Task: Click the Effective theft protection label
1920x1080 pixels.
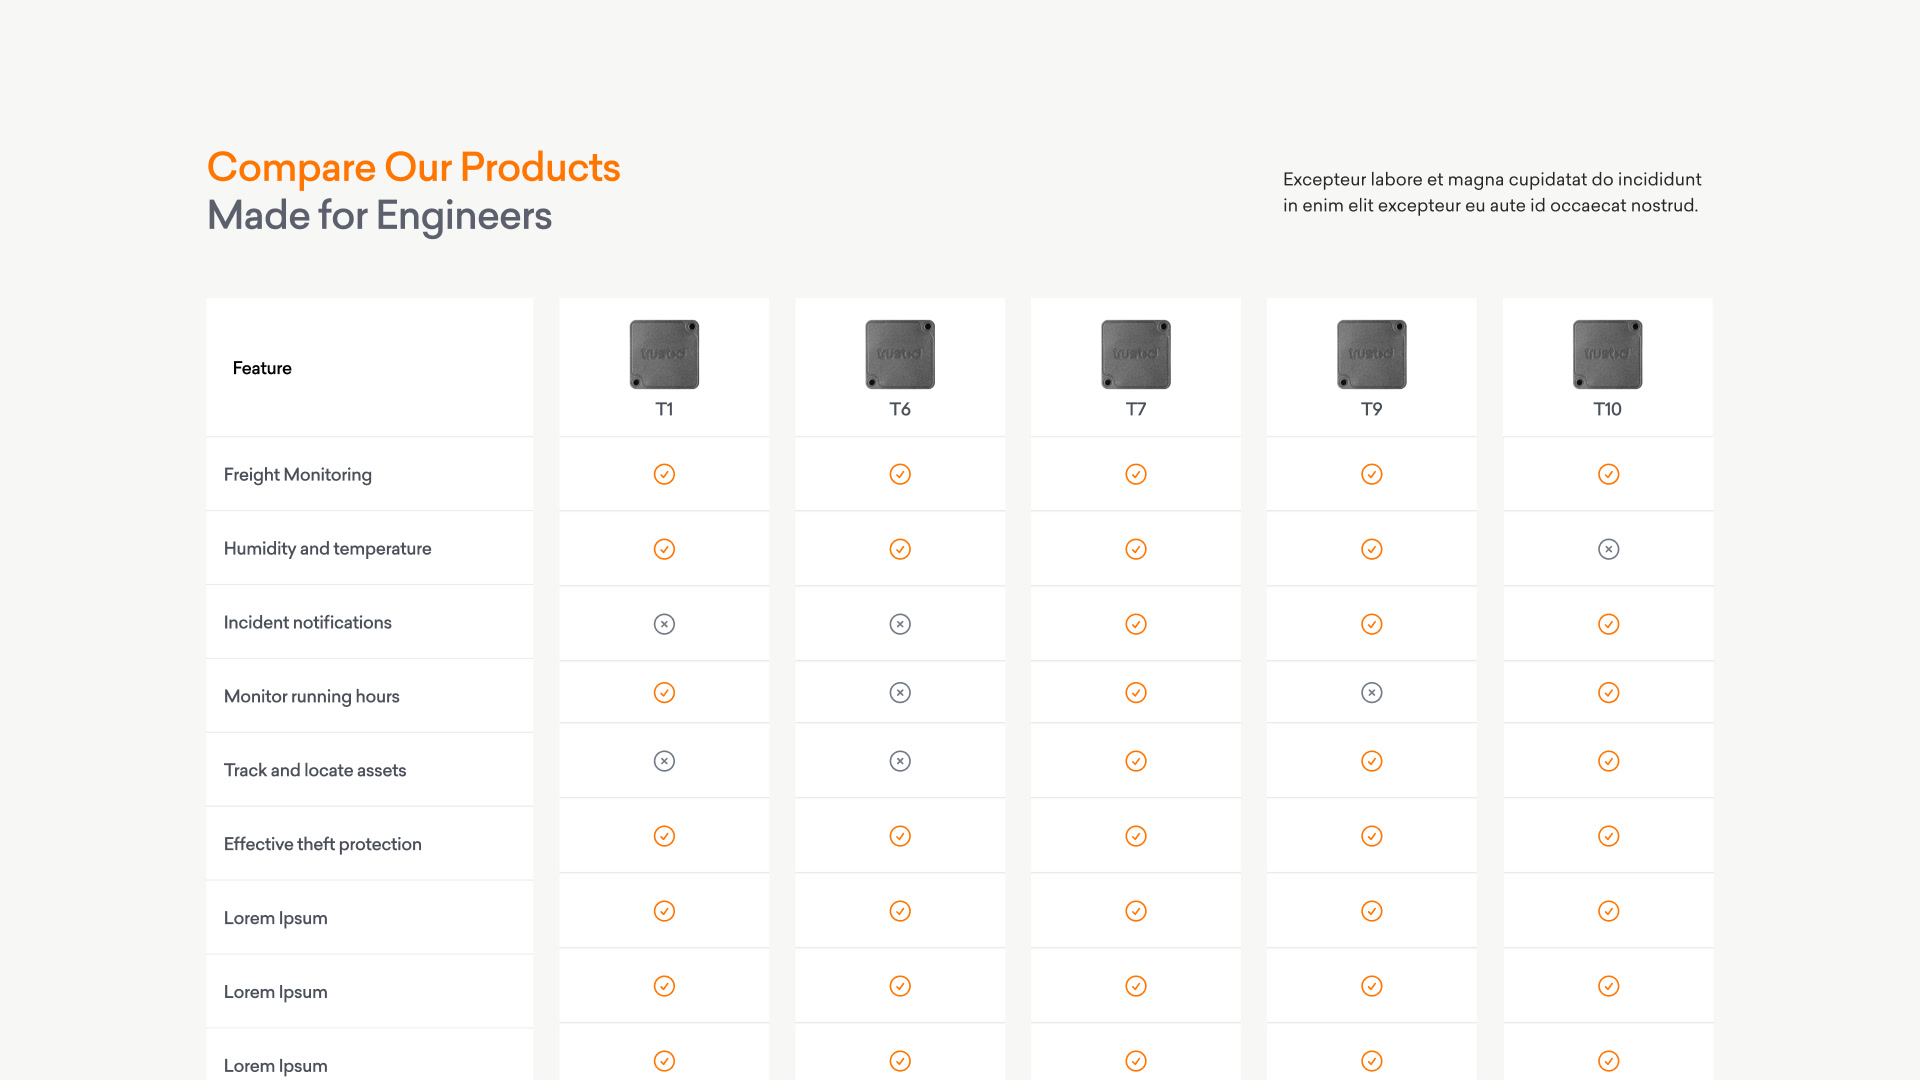Action: (323, 844)
